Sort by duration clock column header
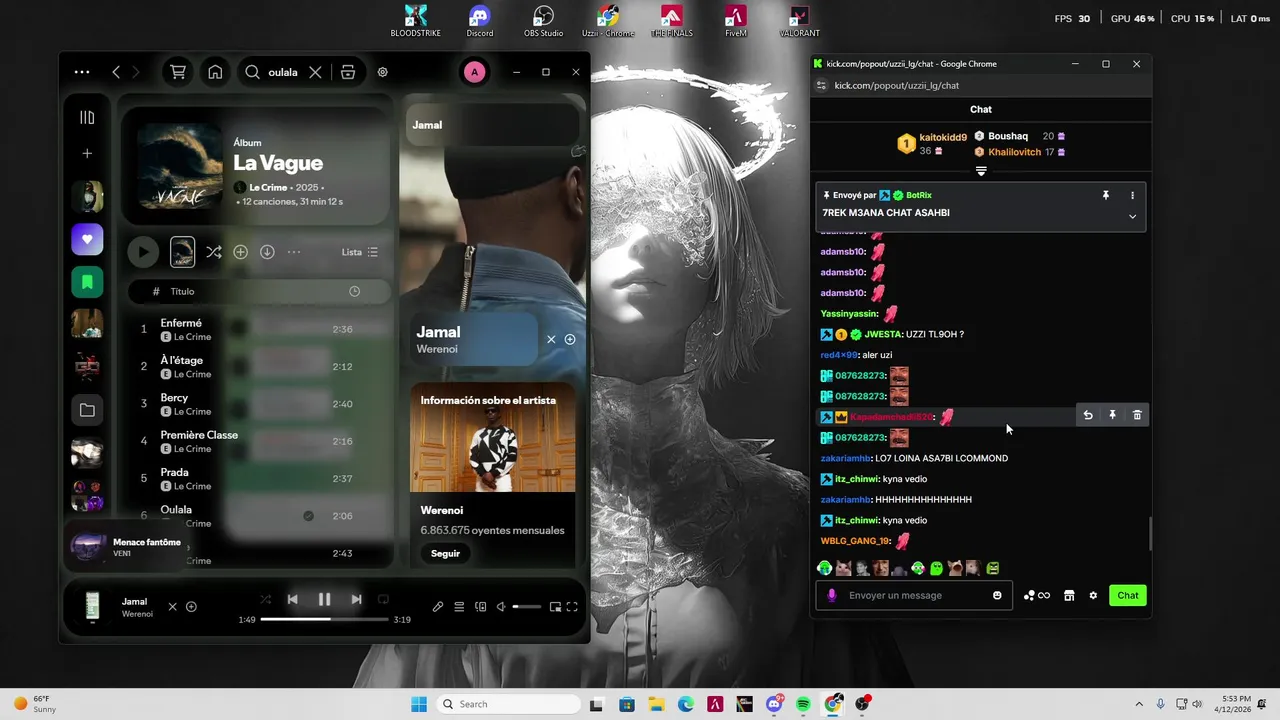 tap(354, 291)
